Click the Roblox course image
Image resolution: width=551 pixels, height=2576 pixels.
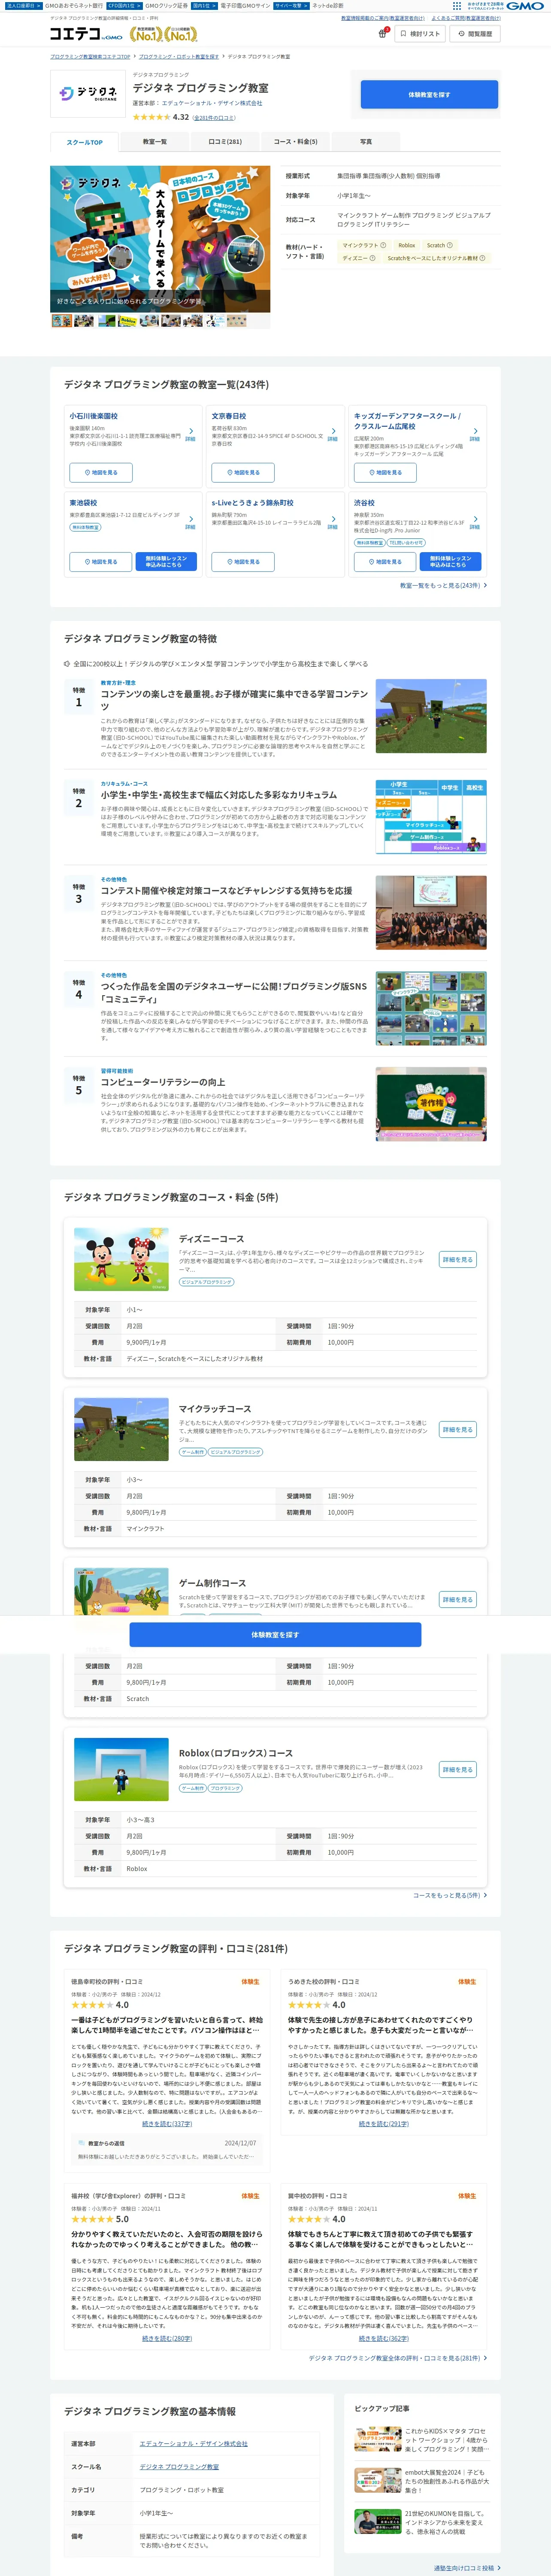pyautogui.click(x=121, y=1769)
